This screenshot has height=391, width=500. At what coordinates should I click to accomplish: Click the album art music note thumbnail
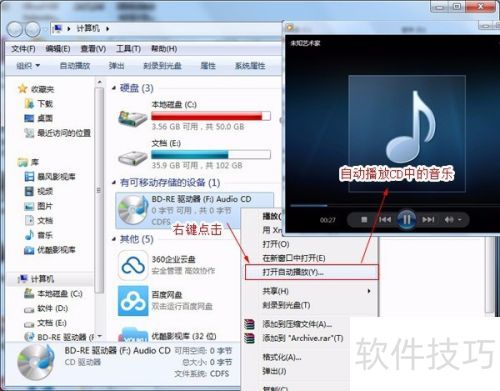[407, 133]
